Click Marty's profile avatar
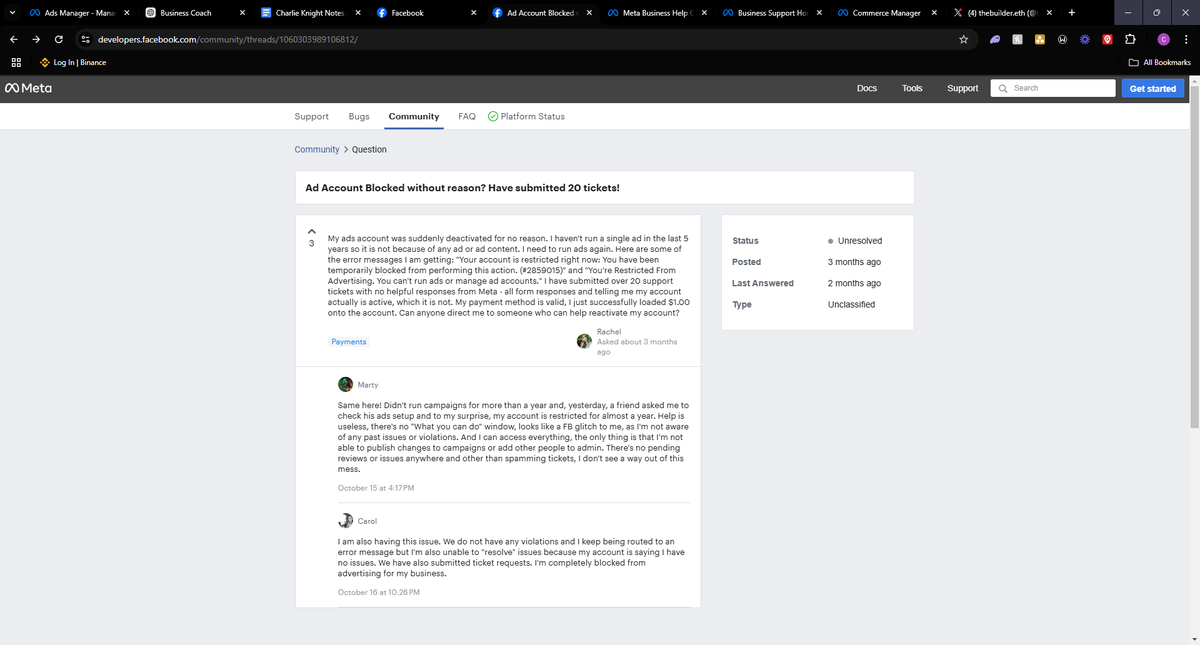 coord(345,384)
